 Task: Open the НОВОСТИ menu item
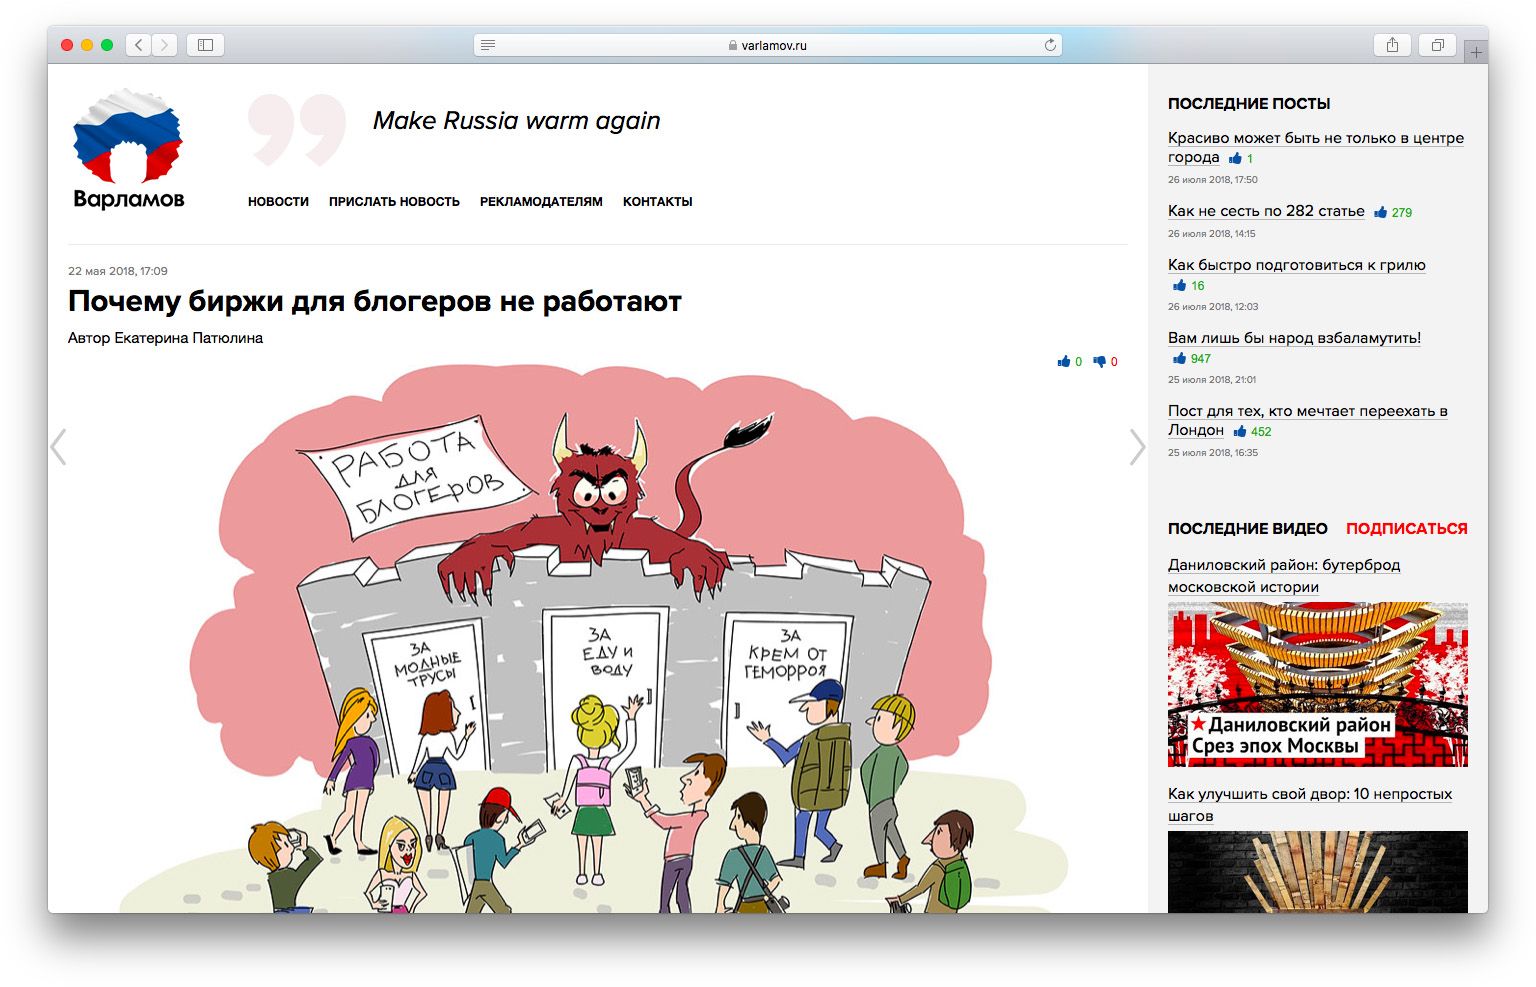pos(278,202)
